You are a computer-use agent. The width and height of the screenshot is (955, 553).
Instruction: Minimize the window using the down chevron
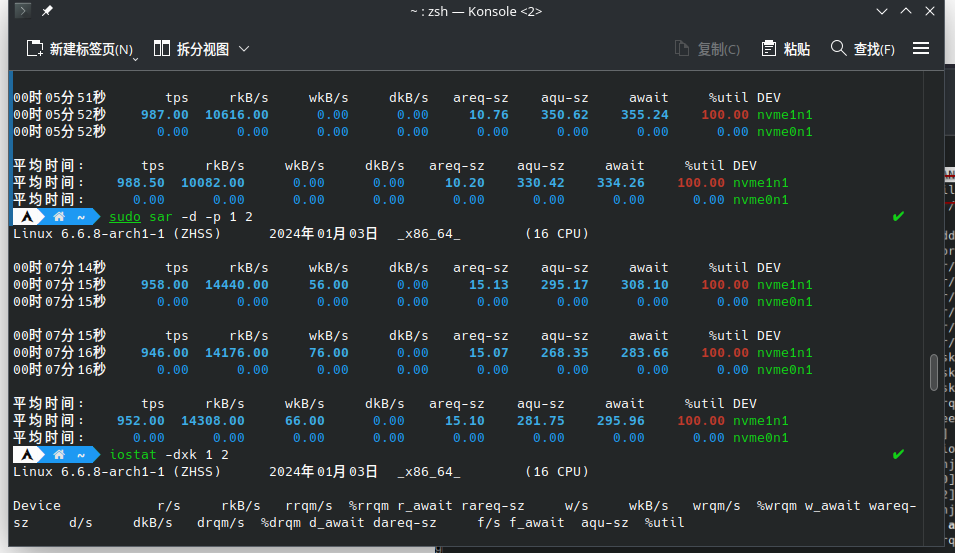pyautogui.click(x=881, y=11)
